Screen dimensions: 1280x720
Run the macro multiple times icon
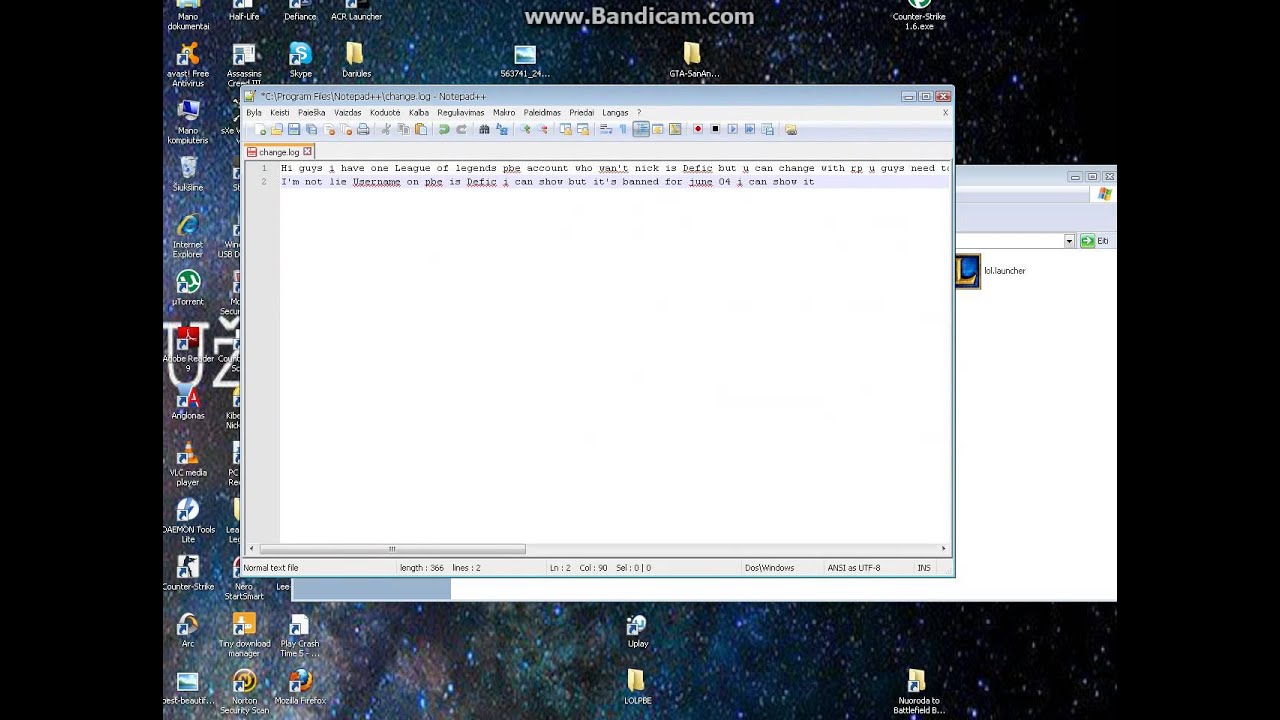click(x=749, y=129)
